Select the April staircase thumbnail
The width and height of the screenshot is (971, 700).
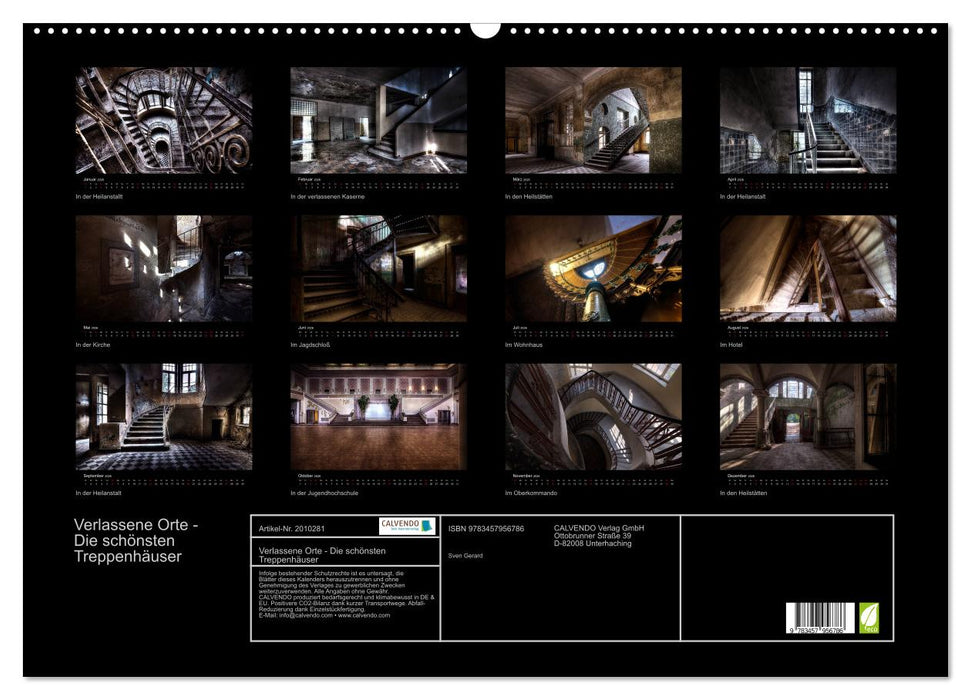(808, 120)
